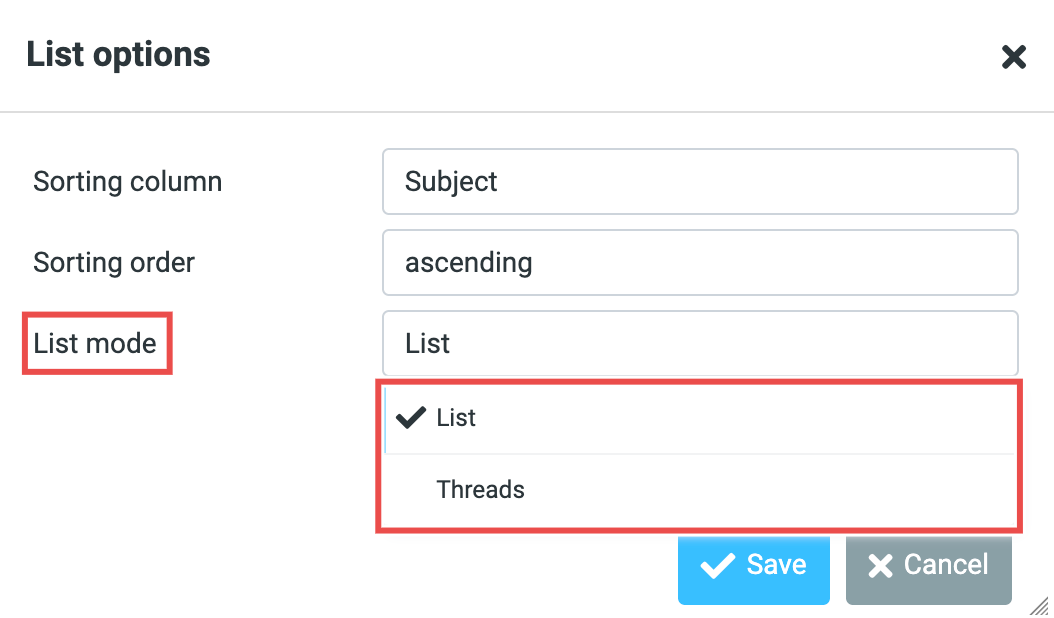Screen dimensions: 1054x618
Task: Collapse the List mode dropdown
Action: tap(700, 344)
